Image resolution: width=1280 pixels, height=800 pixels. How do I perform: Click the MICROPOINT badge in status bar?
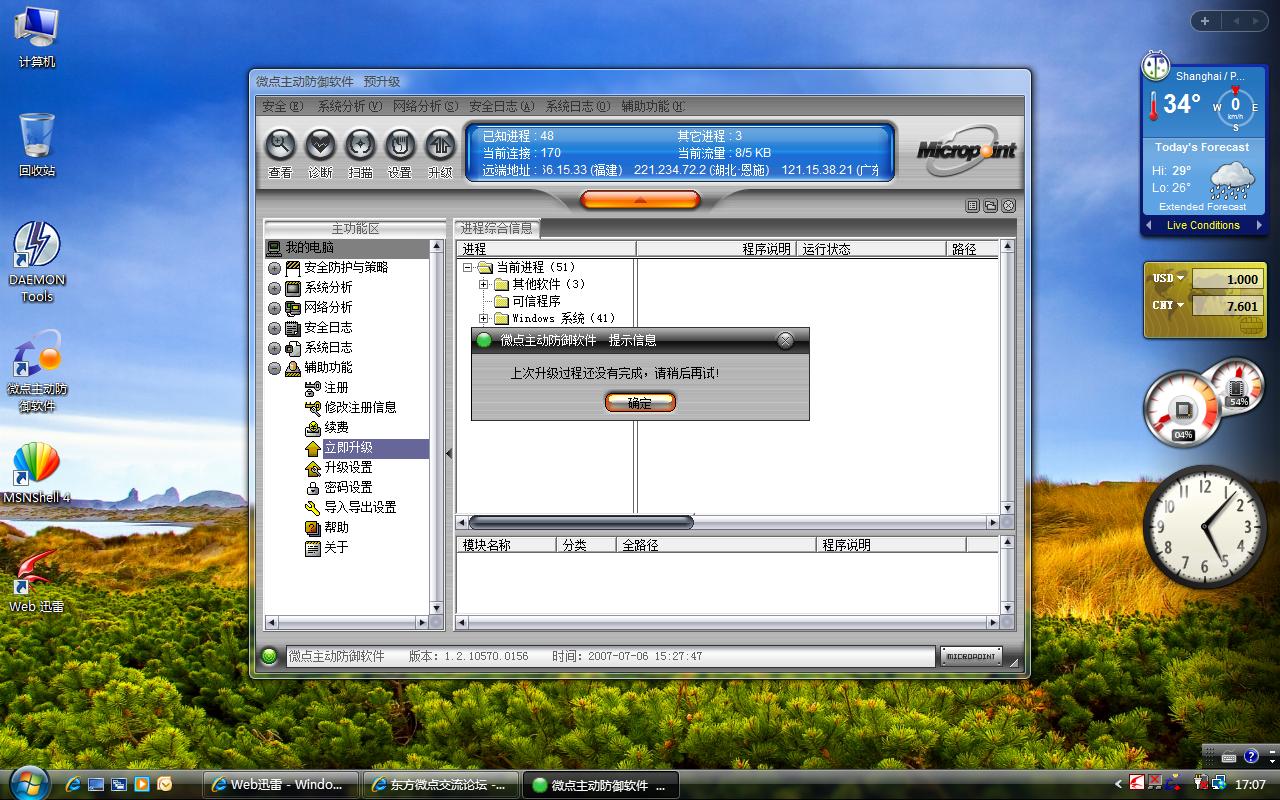[971, 657]
